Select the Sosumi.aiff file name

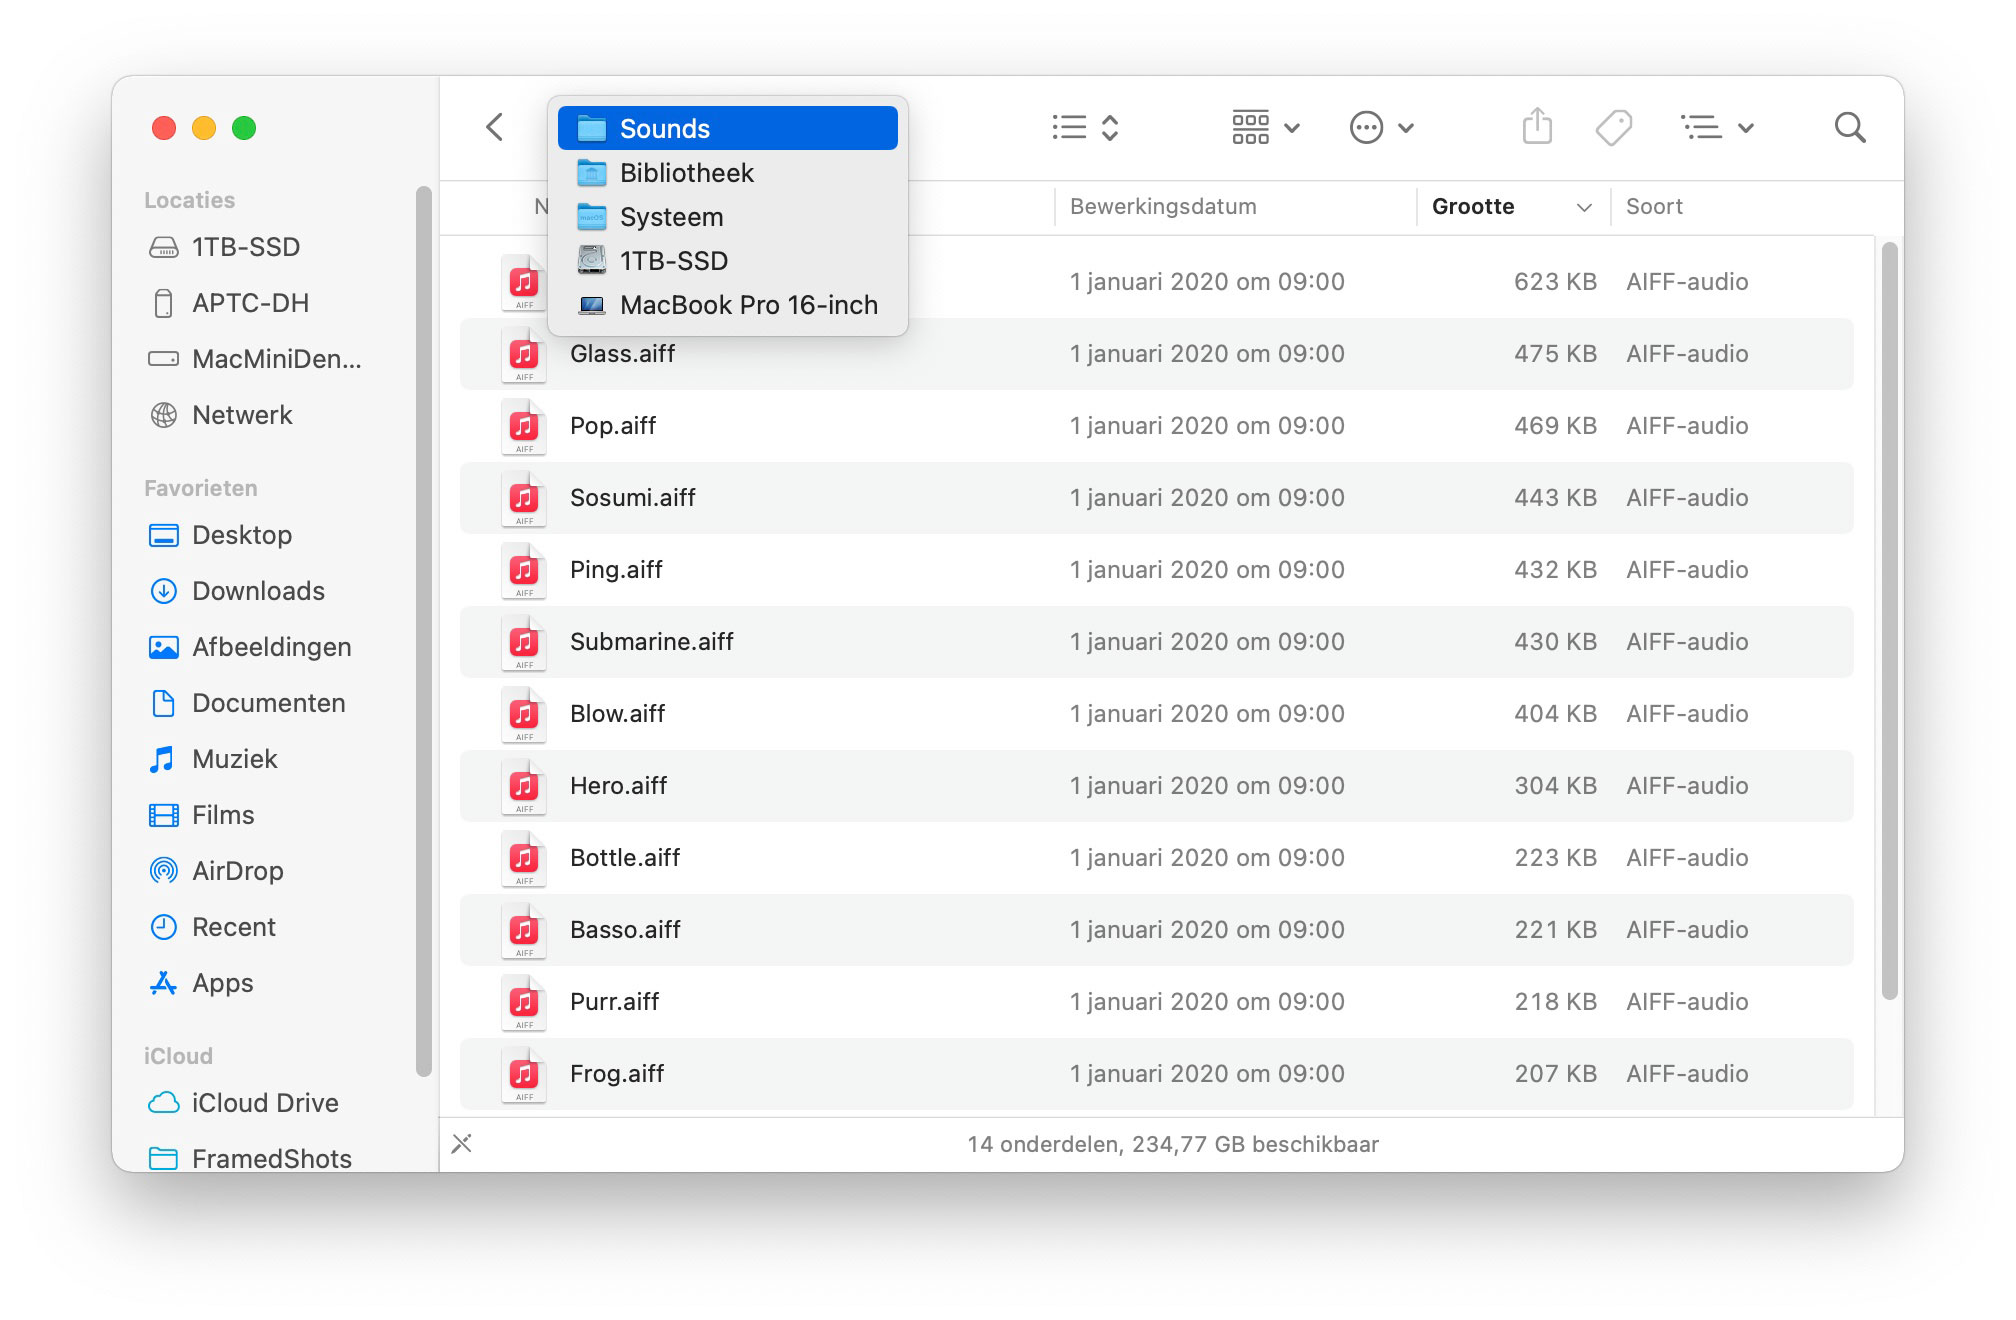(632, 498)
